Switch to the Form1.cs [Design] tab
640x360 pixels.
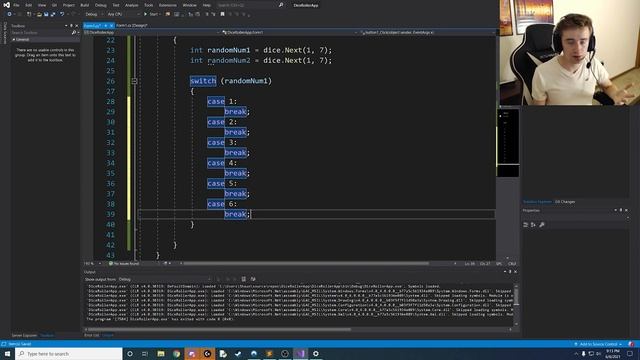coord(131,25)
